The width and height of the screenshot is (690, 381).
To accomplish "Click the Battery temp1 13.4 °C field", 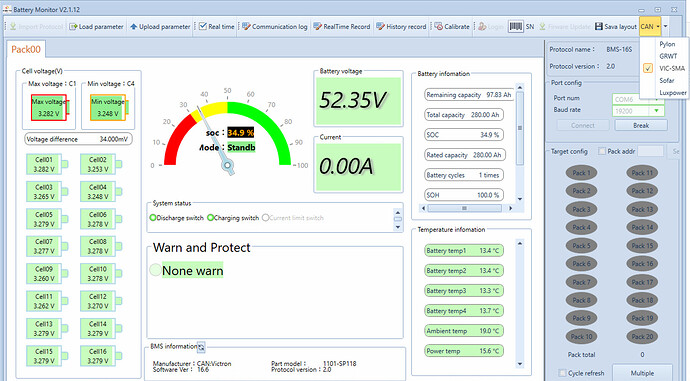I will click(464, 250).
